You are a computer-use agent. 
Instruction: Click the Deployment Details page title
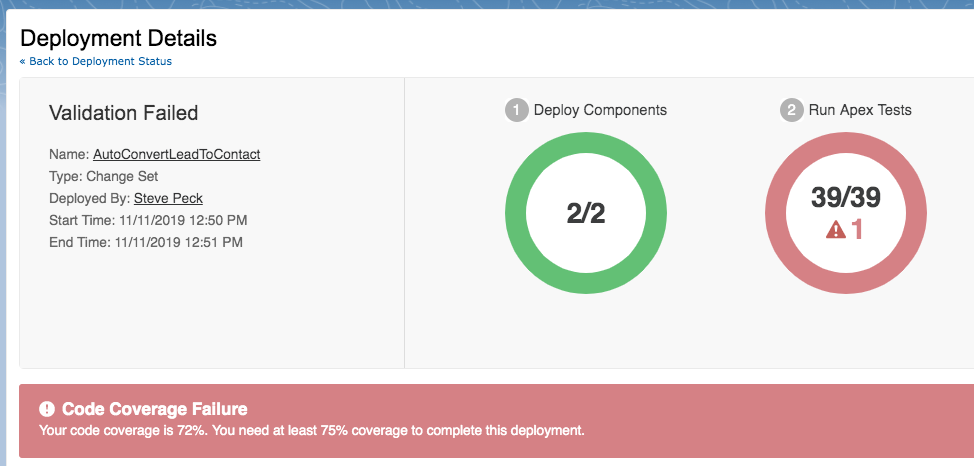click(x=118, y=39)
